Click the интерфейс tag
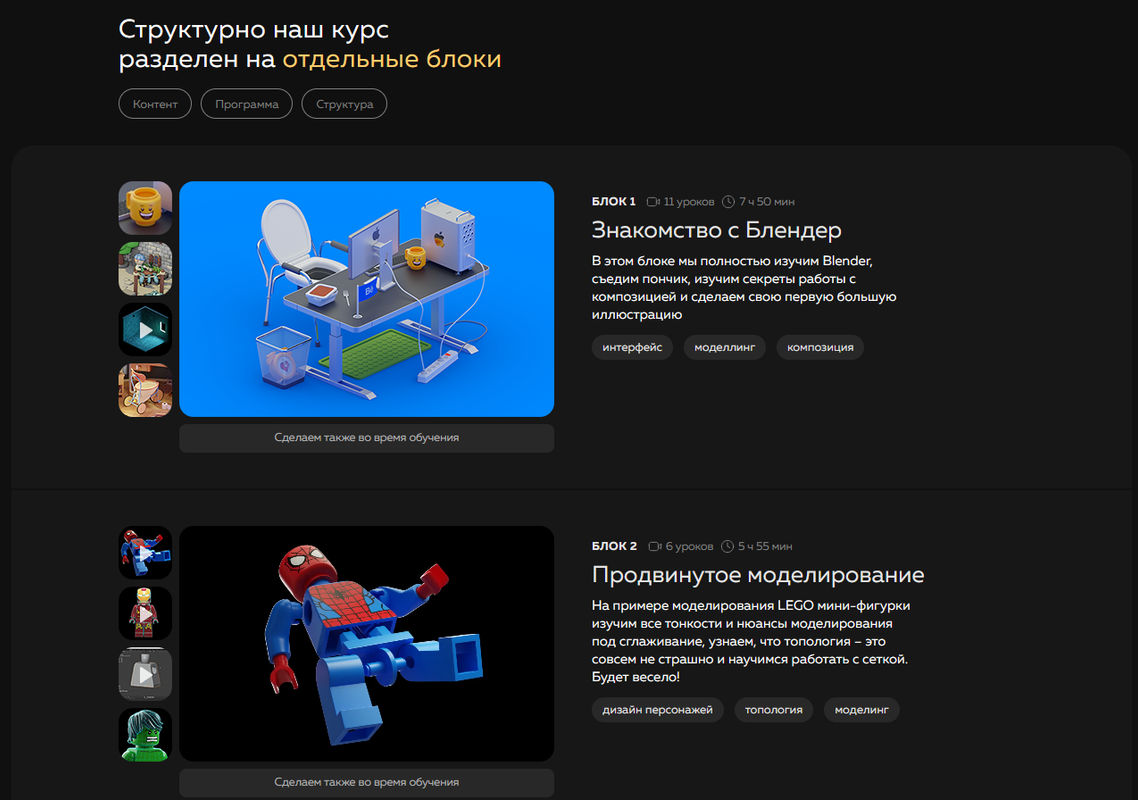The height and width of the screenshot is (800, 1138). [x=632, y=347]
